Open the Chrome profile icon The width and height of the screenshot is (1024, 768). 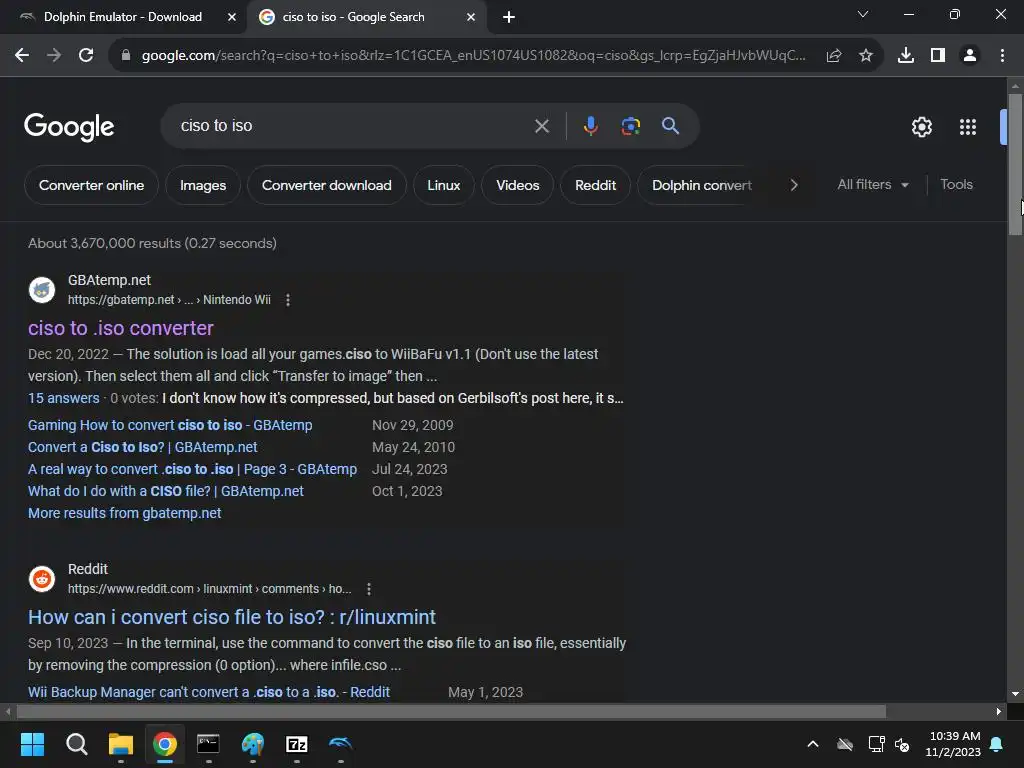click(x=970, y=56)
